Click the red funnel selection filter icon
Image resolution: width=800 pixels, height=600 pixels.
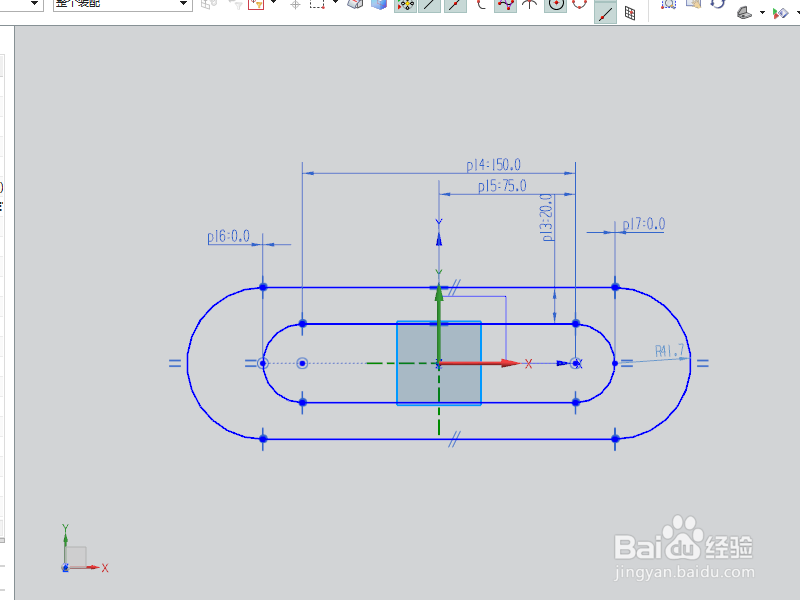[256, 4]
